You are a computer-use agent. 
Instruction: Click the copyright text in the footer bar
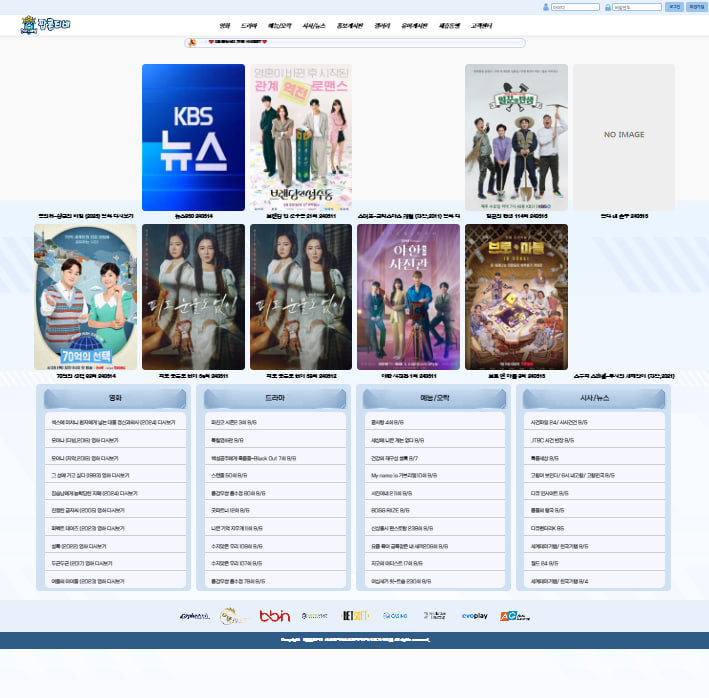(355, 640)
